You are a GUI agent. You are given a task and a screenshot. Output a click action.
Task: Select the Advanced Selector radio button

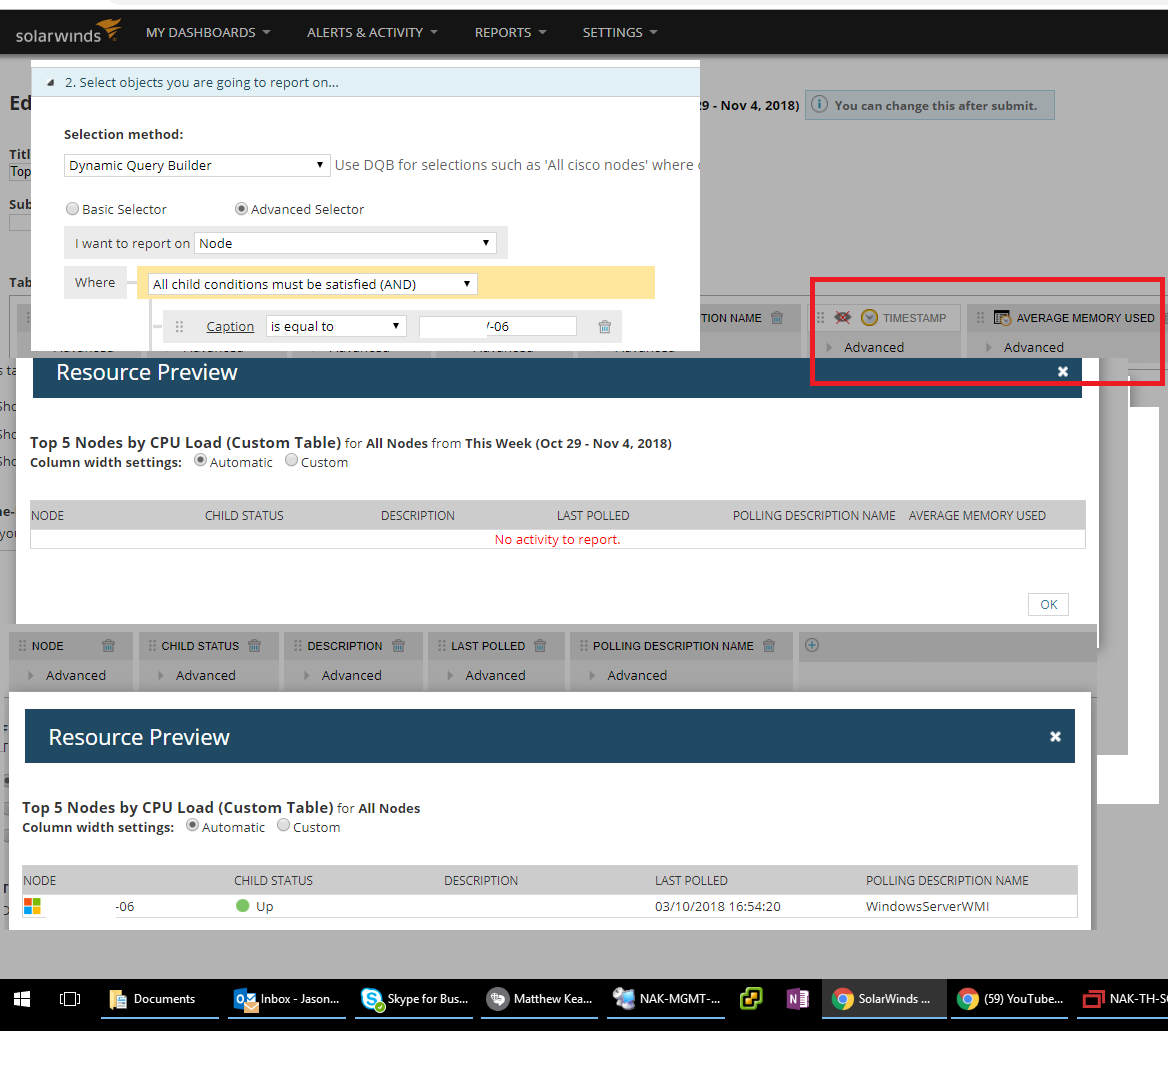(x=241, y=209)
